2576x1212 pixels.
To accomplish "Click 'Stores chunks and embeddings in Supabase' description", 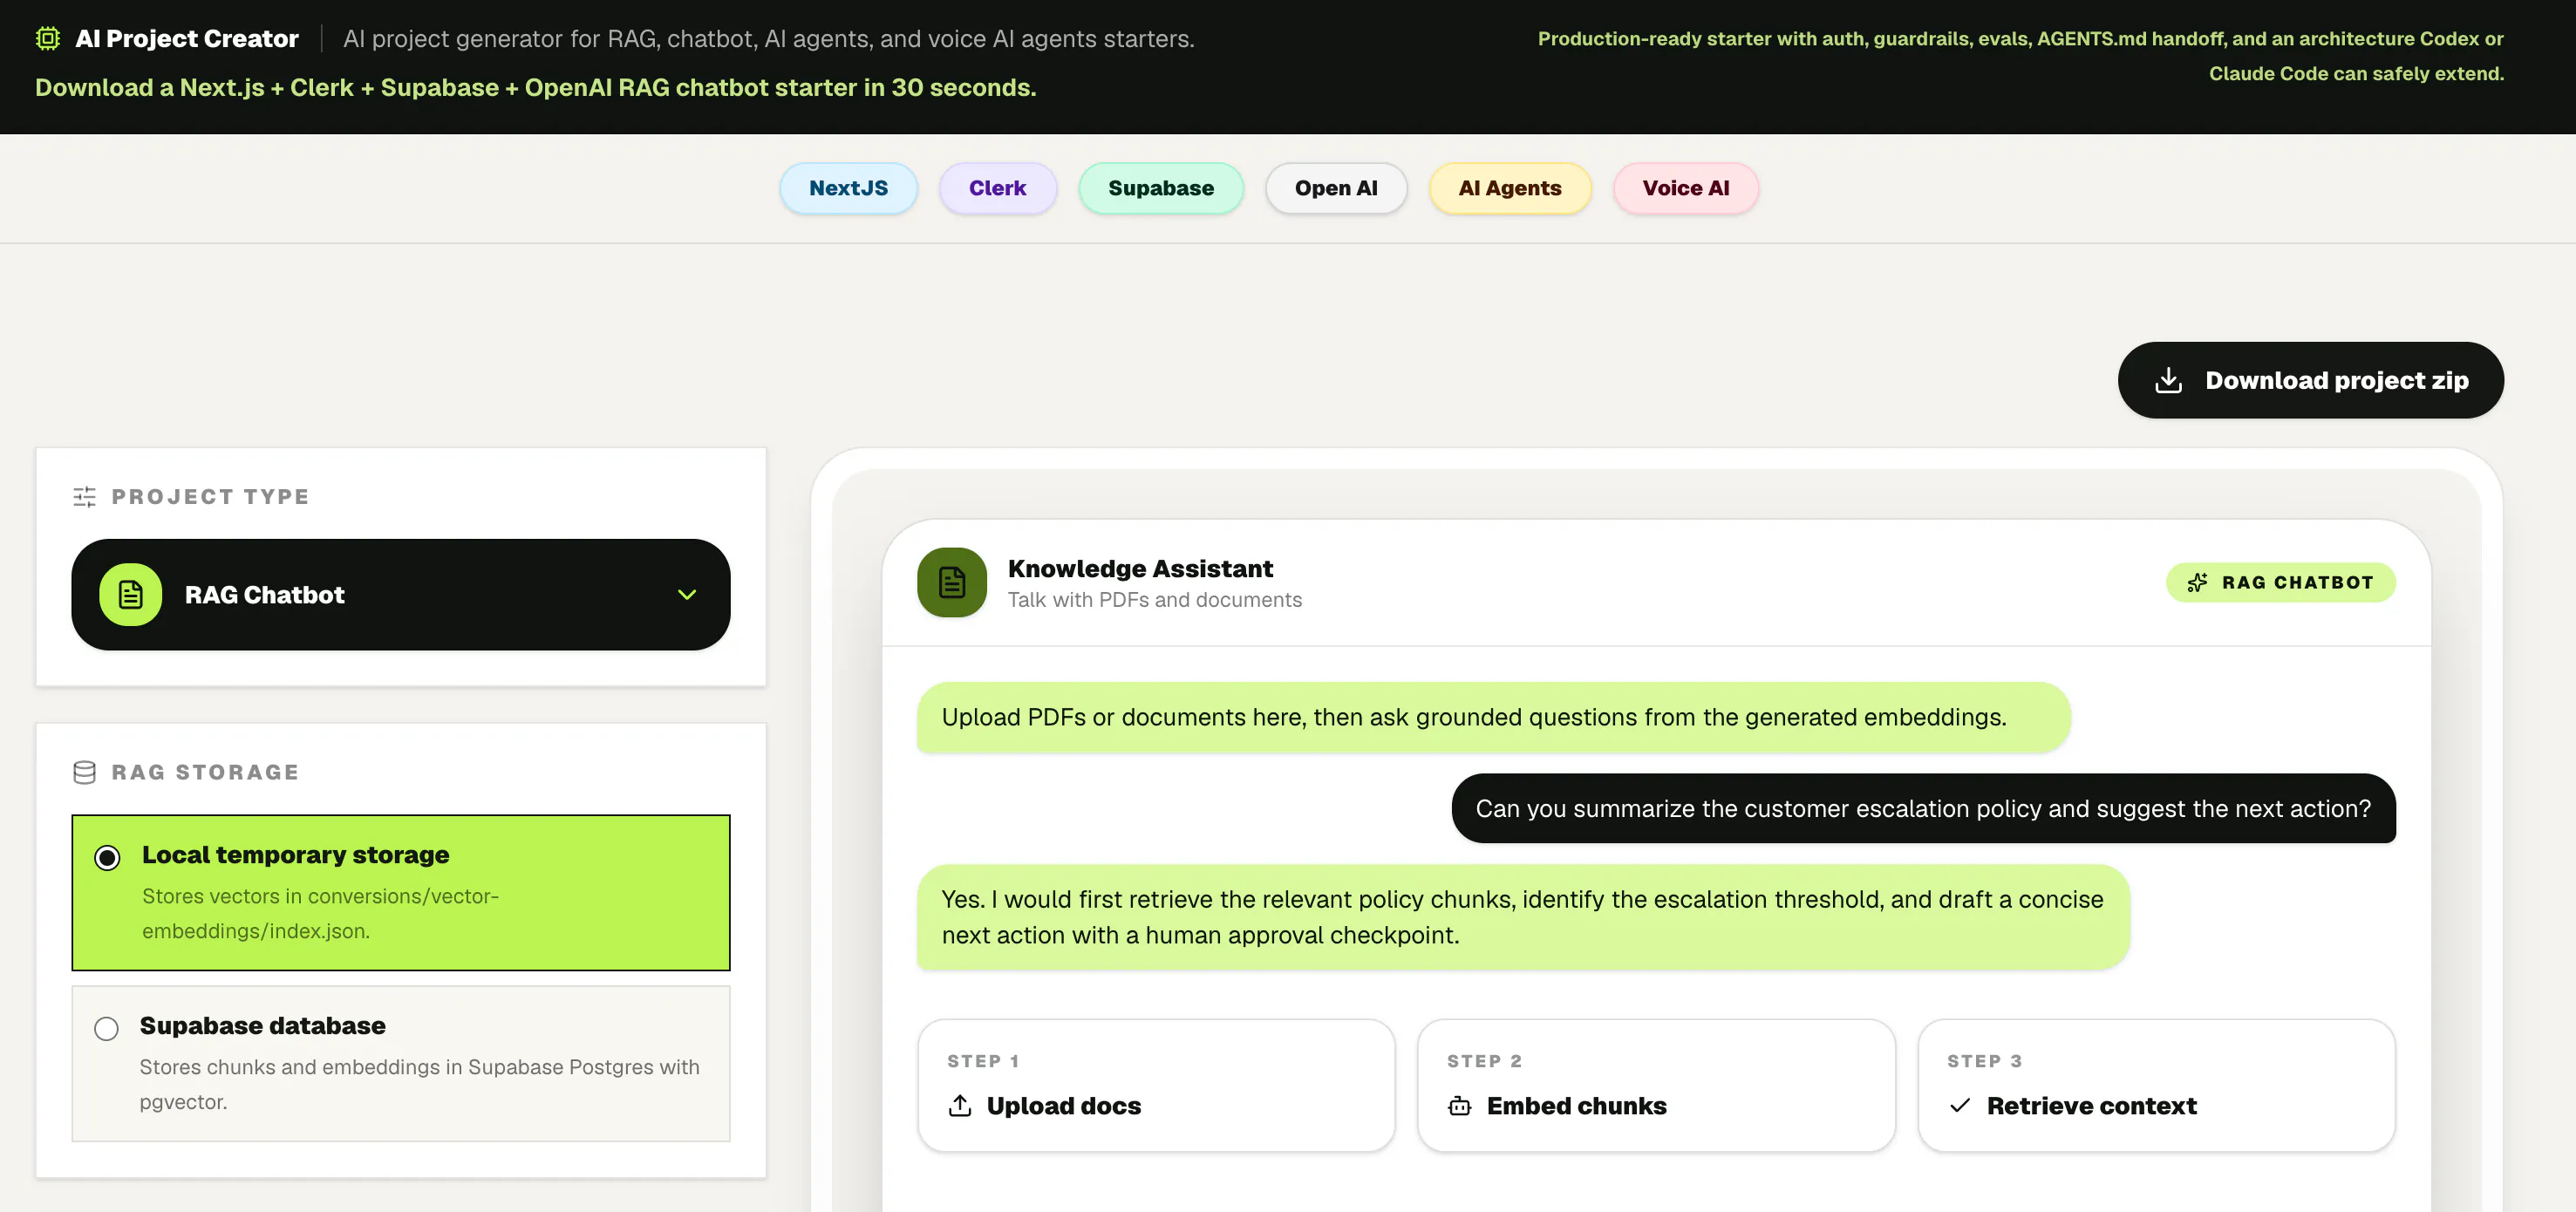I will coord(419,1084).
